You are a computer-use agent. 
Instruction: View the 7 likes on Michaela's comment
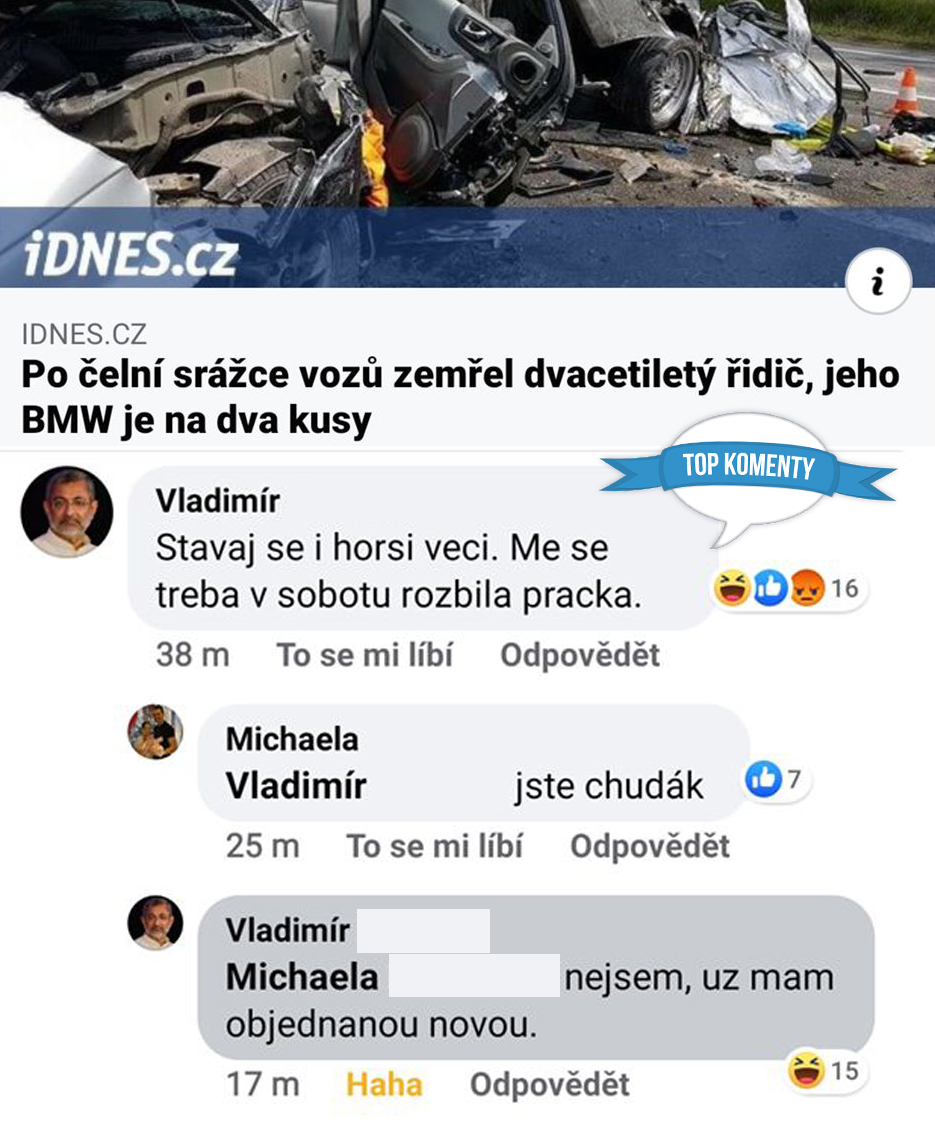775,779
